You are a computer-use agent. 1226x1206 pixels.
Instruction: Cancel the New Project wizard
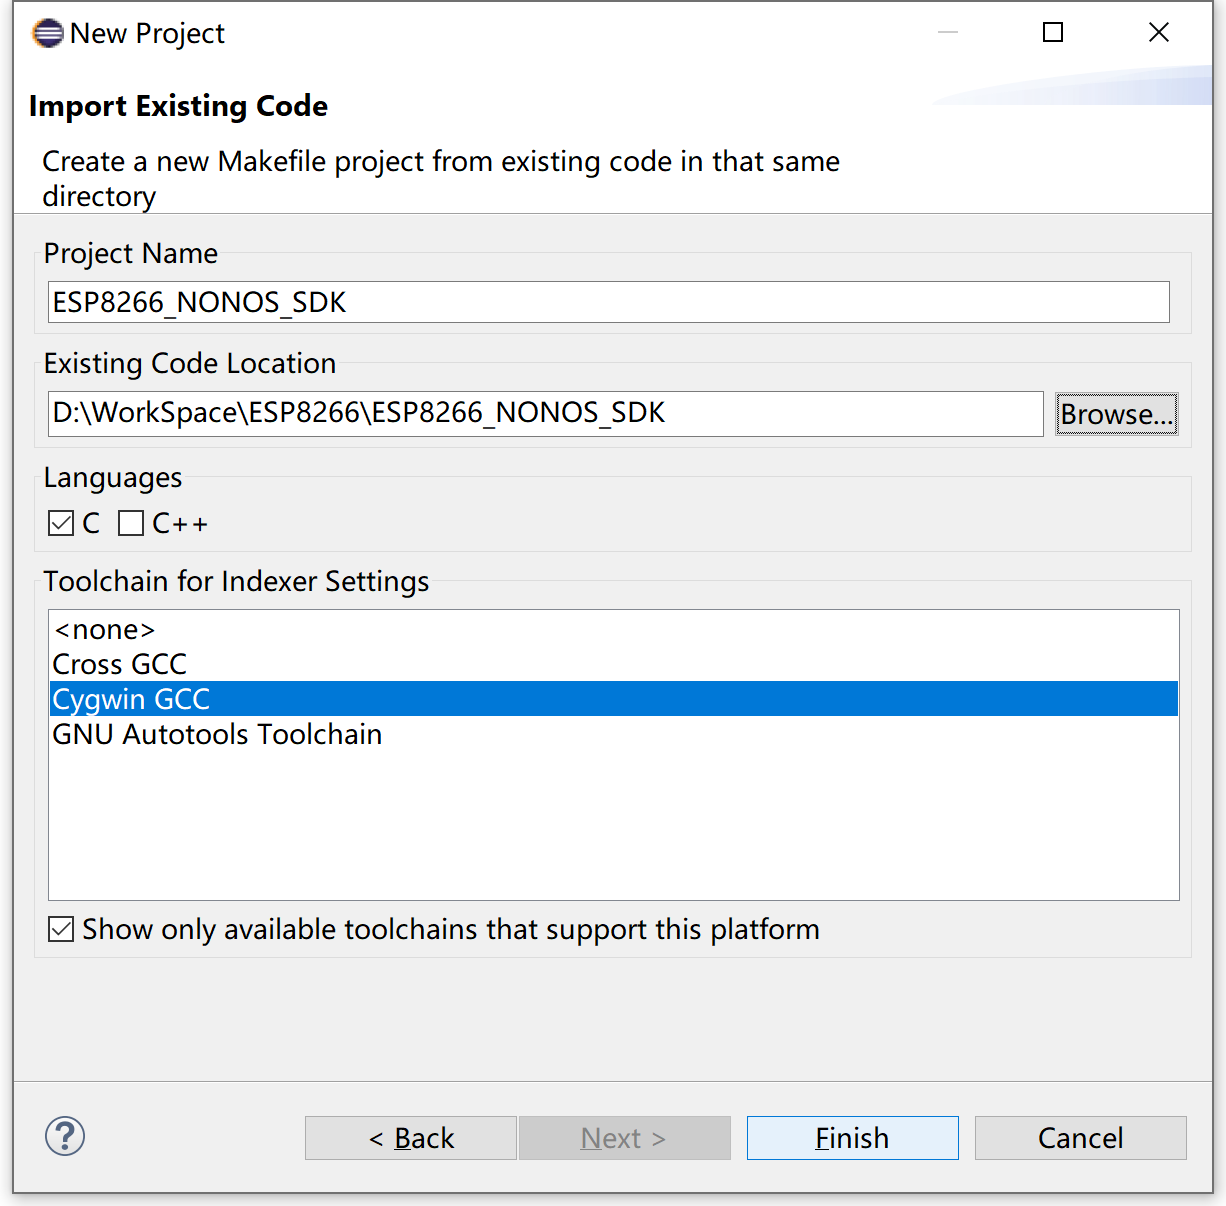pyautogui.click(x=1080, y=1138)
